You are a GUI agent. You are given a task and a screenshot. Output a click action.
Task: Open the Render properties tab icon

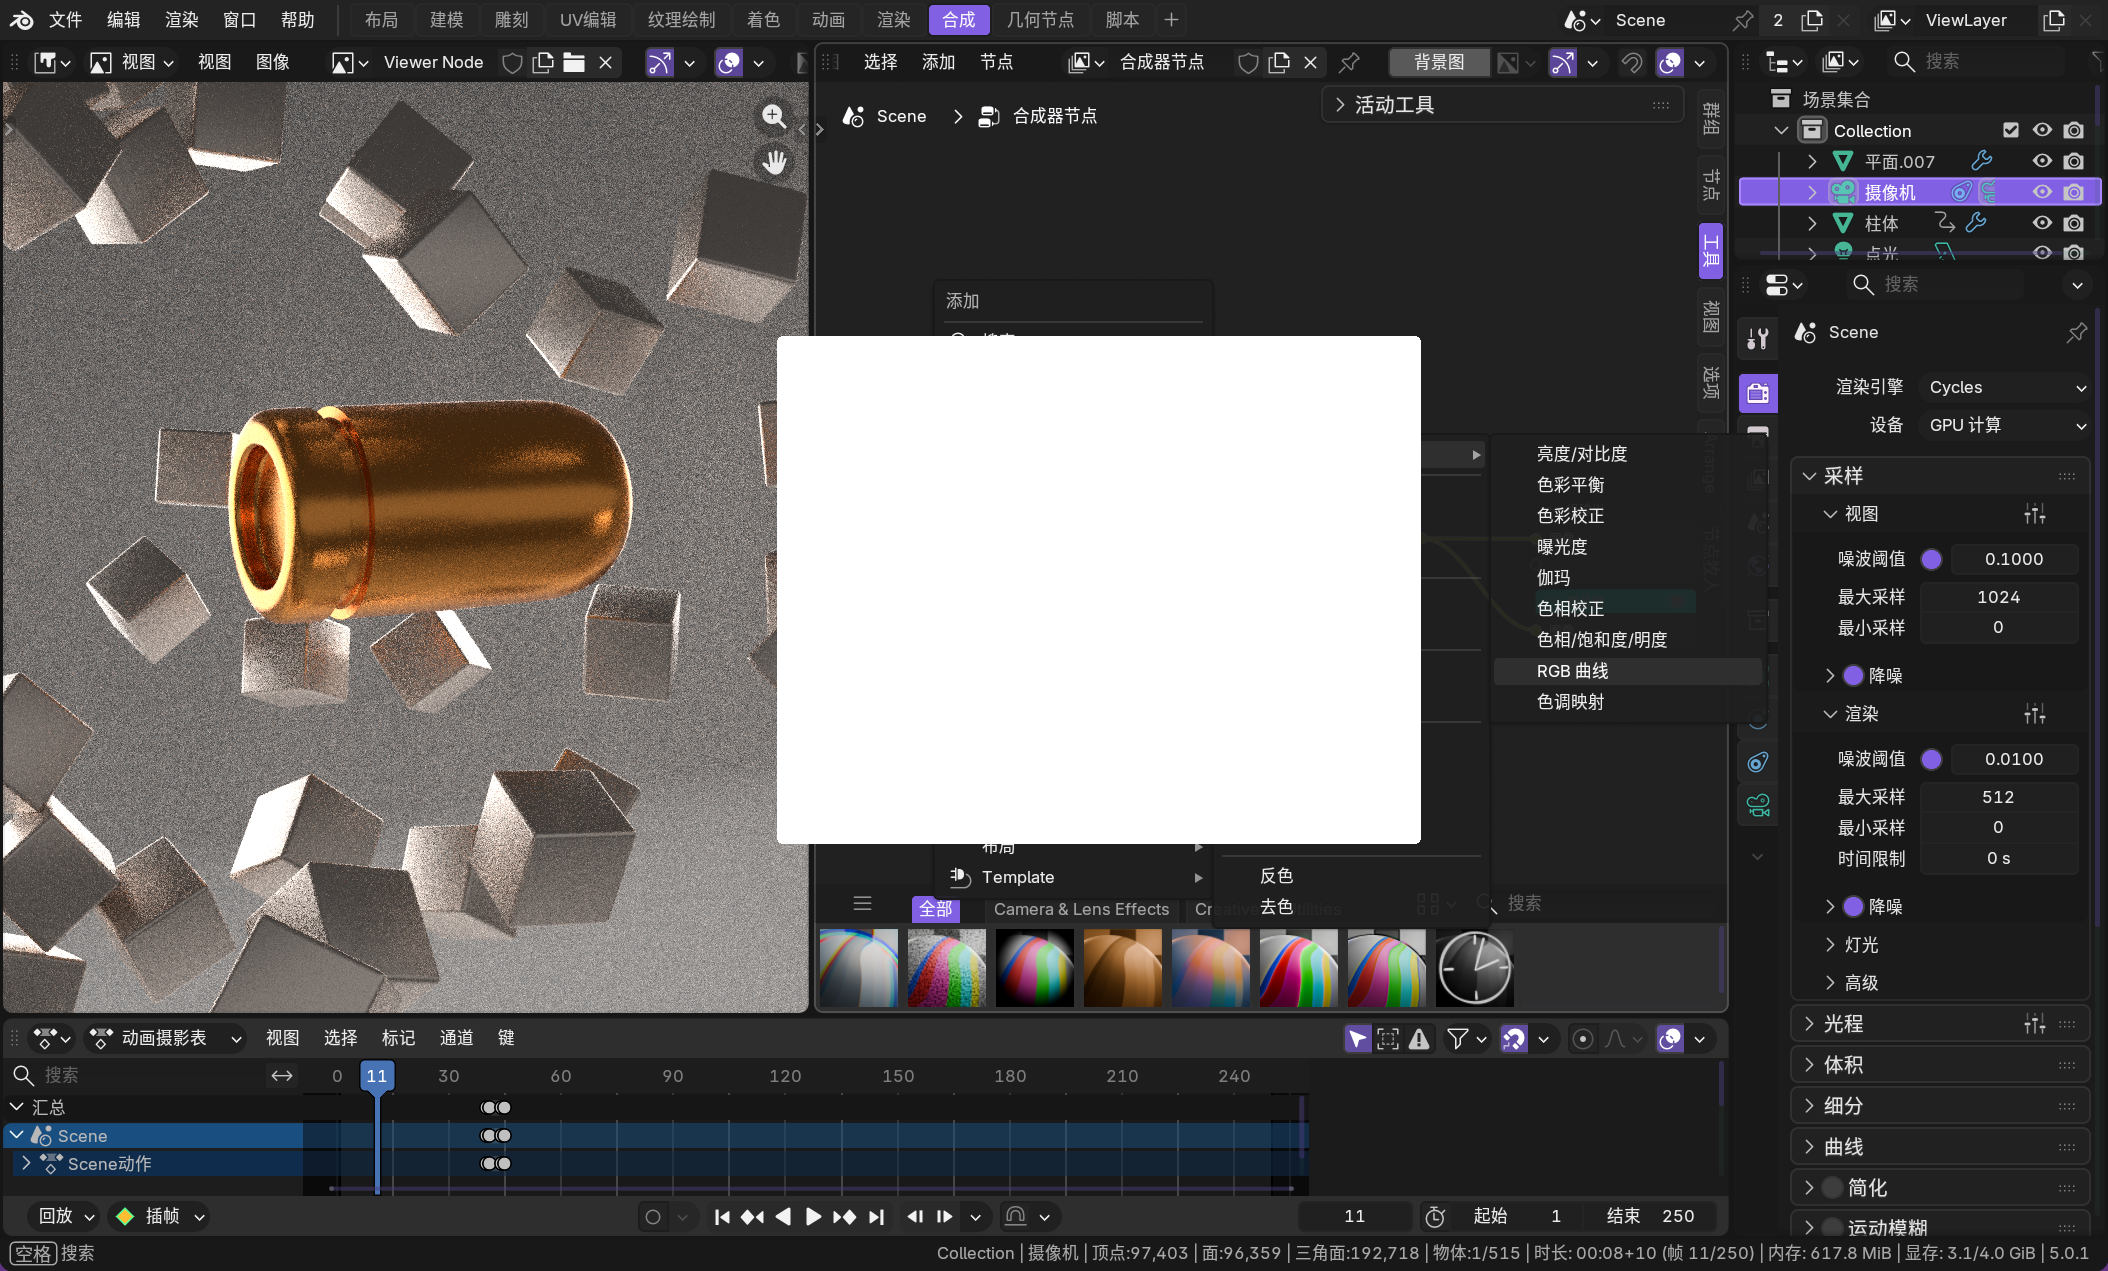(x=1758, y=393)
